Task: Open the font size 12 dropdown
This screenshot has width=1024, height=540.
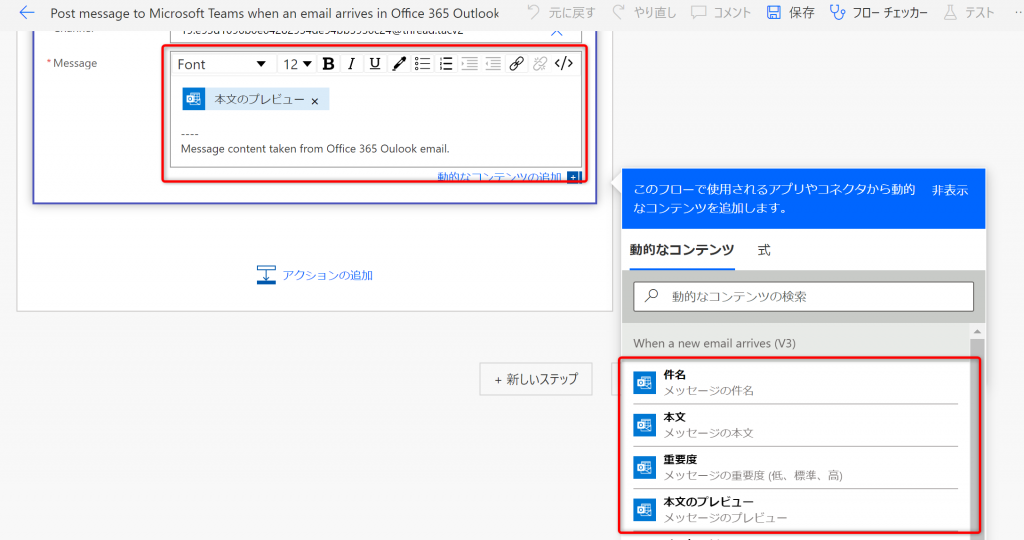Action: 297,64
